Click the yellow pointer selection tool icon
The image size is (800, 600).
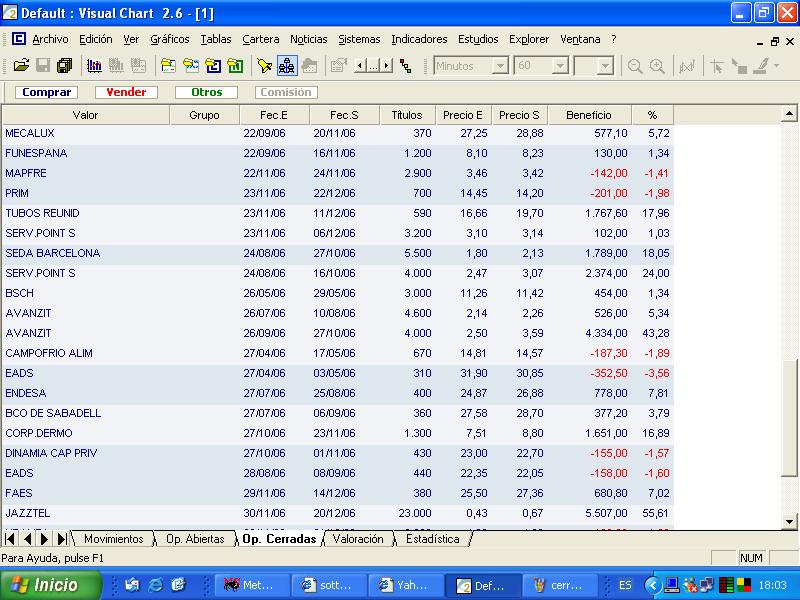click(x=264, y=66)
